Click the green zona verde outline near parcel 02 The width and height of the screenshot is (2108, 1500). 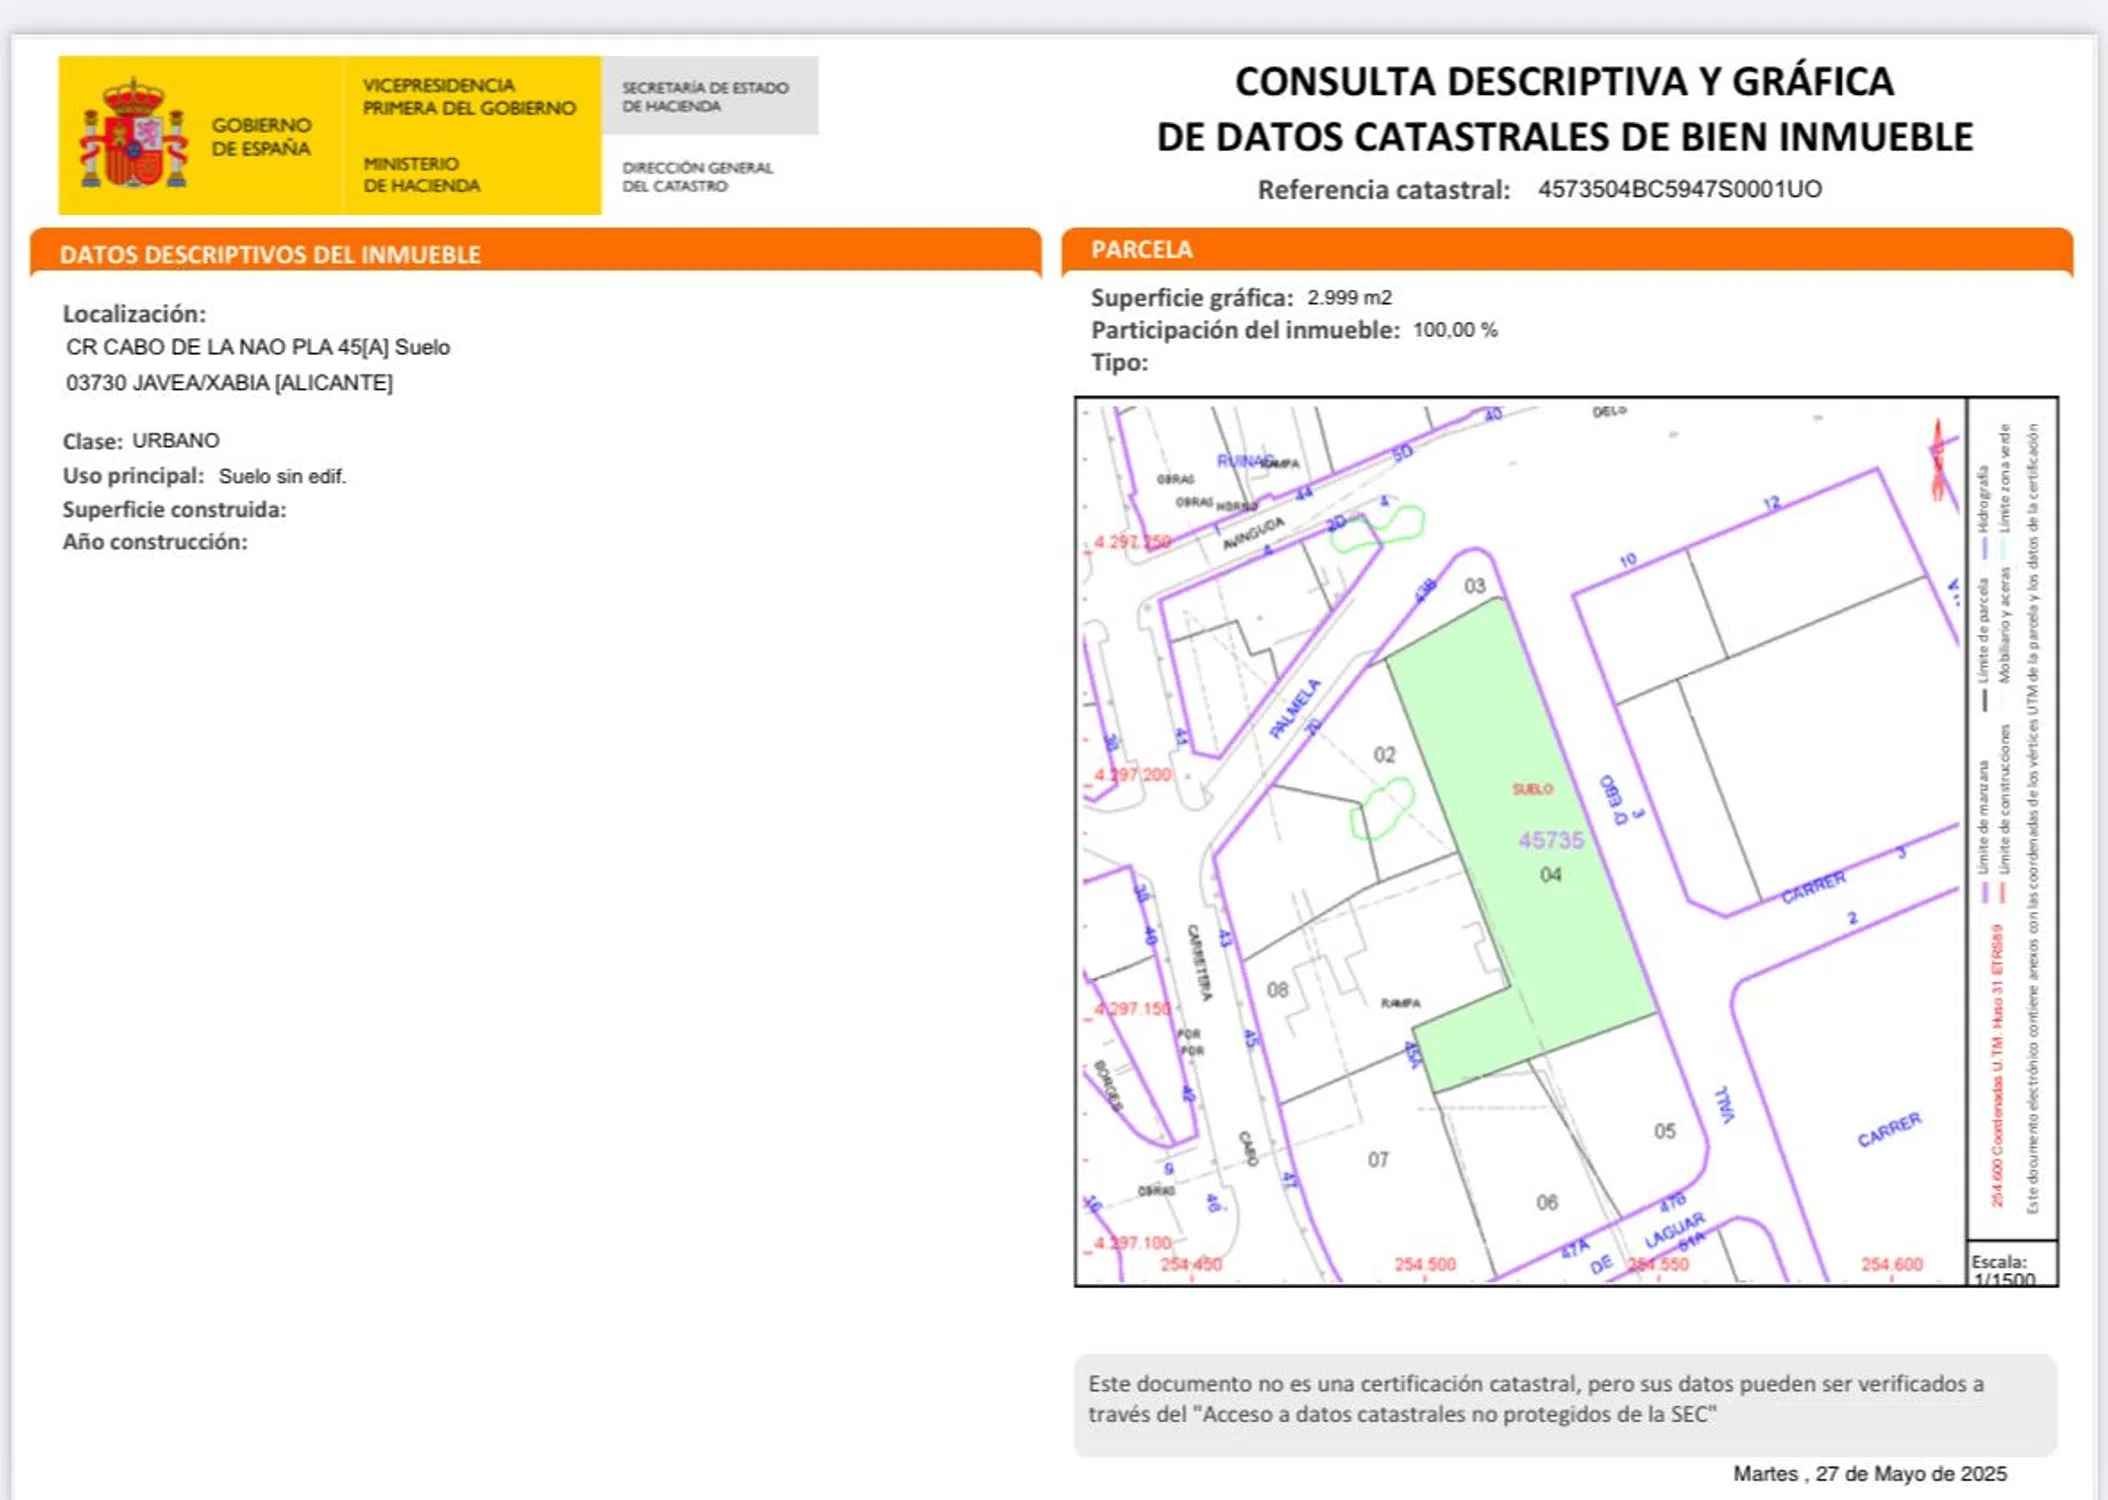coord(1384,809)
